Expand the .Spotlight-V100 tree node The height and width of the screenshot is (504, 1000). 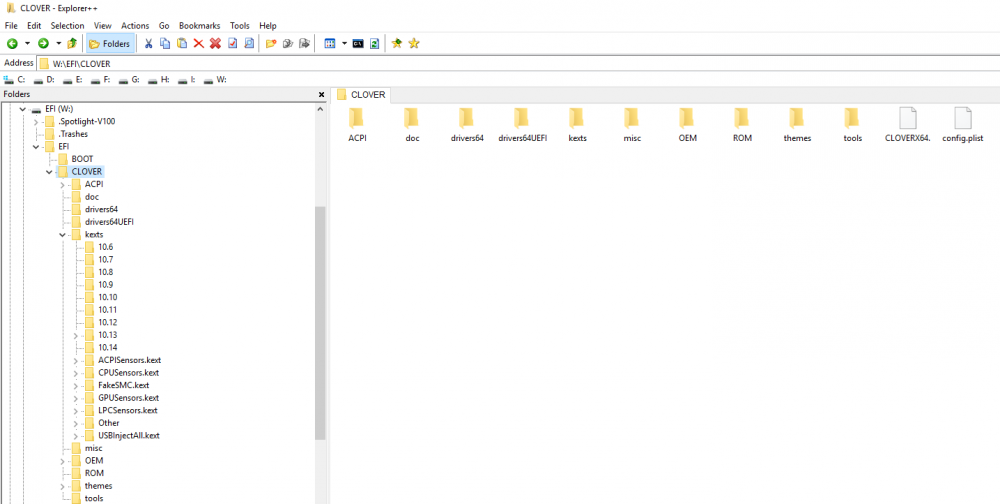36,121
